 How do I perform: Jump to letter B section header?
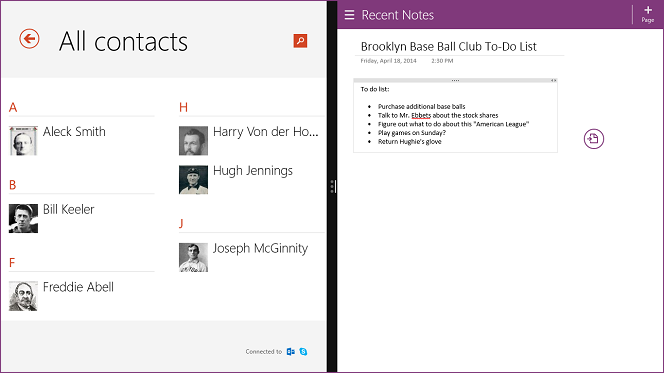click(13, 185)
